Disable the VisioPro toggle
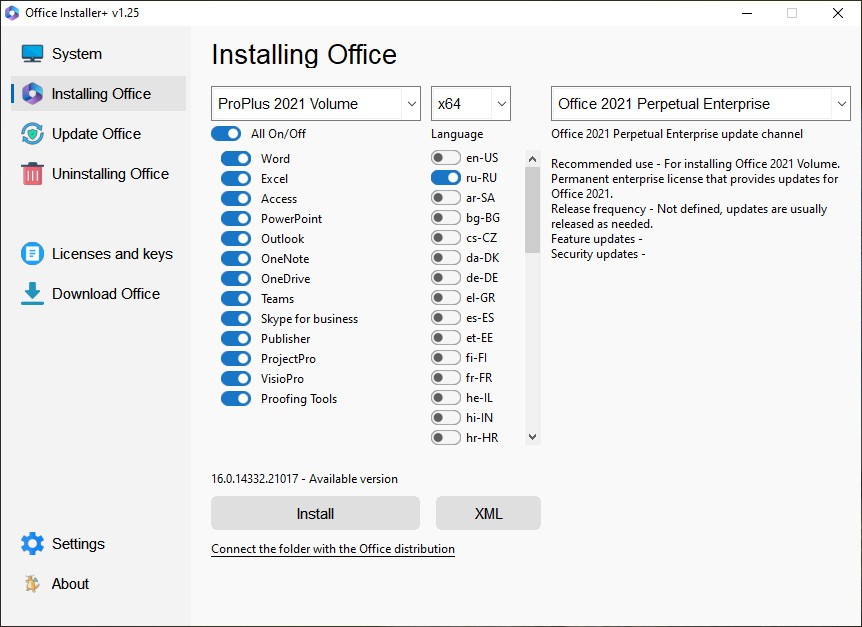This screenshot has width=862, height=627. (236, 379)
